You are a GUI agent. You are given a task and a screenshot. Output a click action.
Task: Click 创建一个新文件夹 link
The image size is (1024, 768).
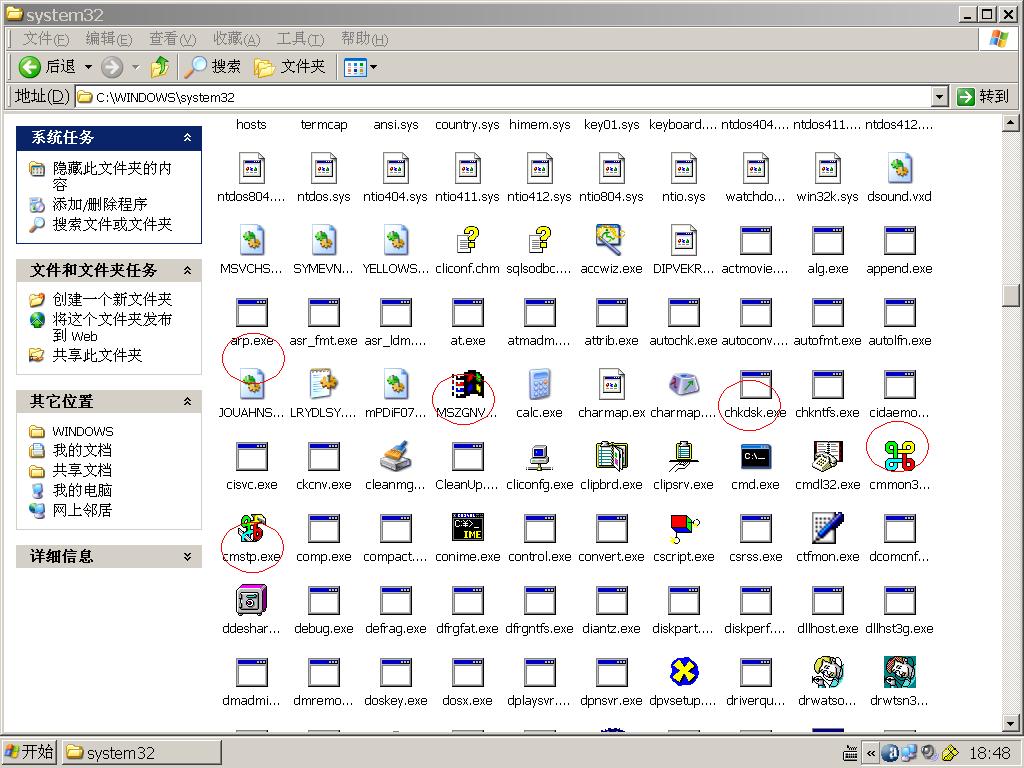click(112, 299)
